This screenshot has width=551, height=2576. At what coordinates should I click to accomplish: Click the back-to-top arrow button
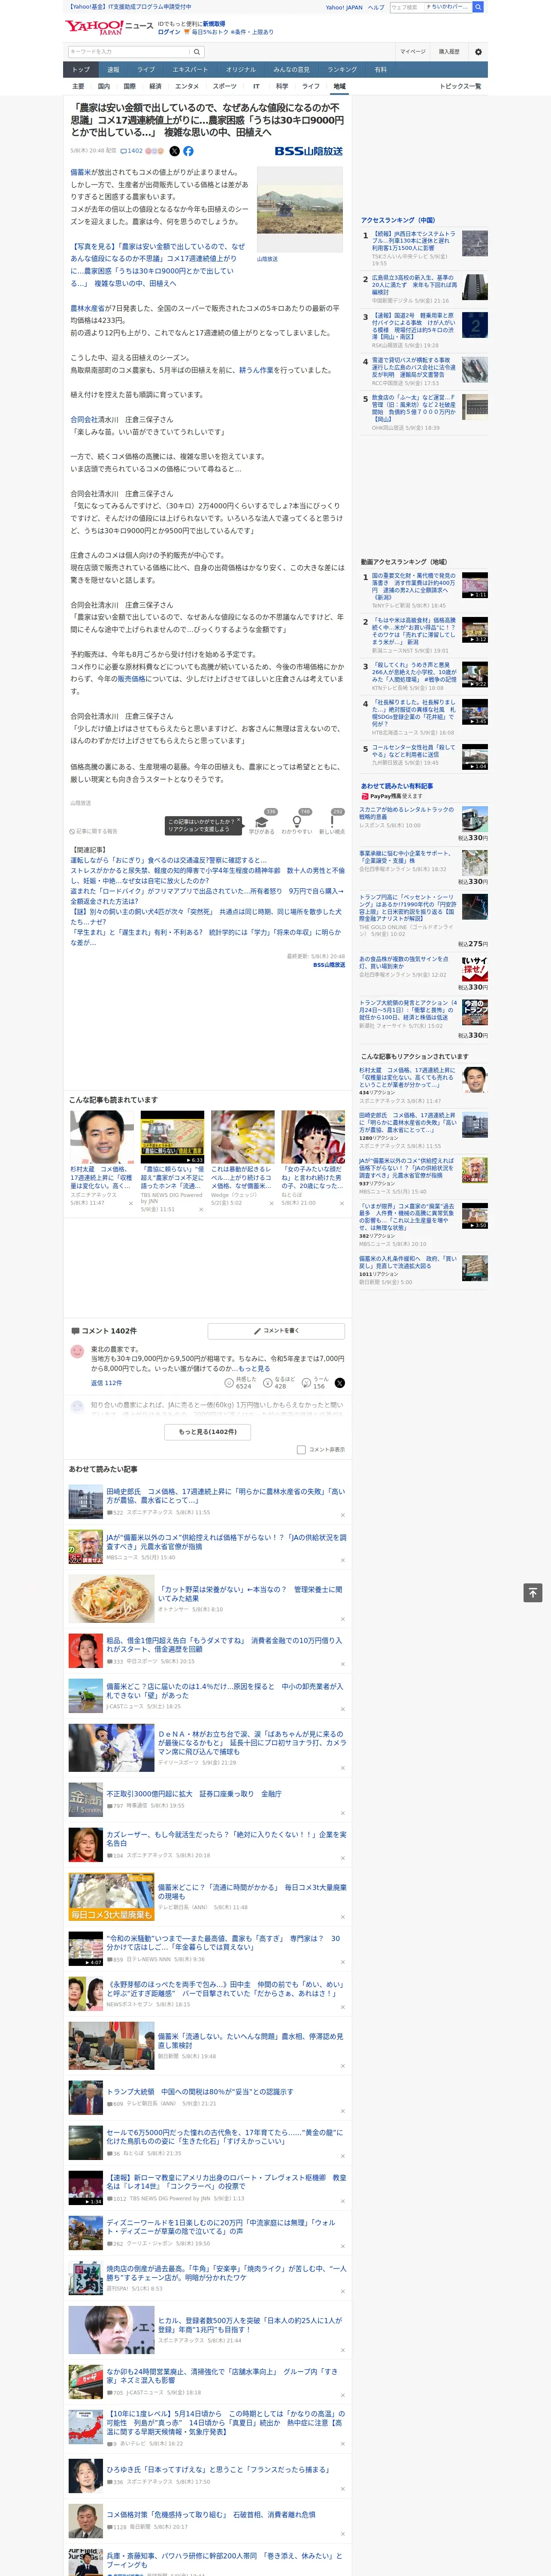(x=533, y=1592)
